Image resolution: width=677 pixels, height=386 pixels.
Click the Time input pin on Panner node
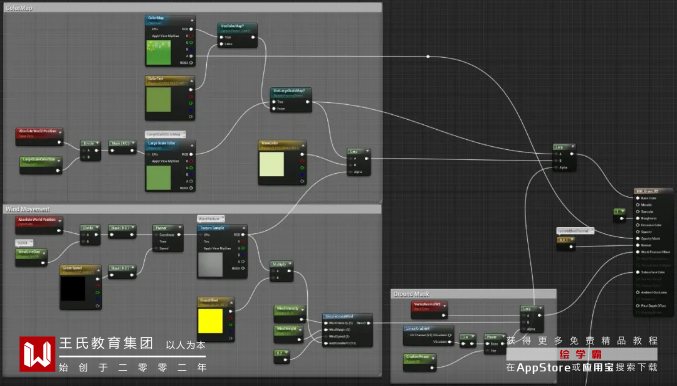pyautogui.click(x=156, y=241)
